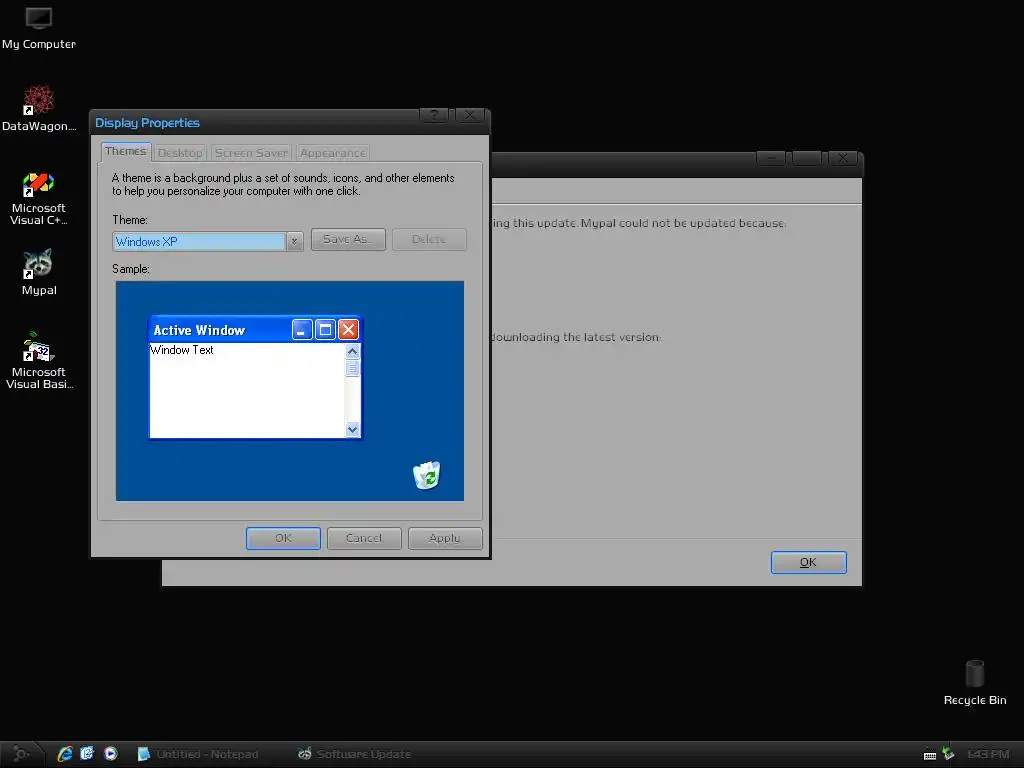Viewport: 1024px width, 768px height.
Task: Open the Desktop tab
Action: click(x=180, y=153)
